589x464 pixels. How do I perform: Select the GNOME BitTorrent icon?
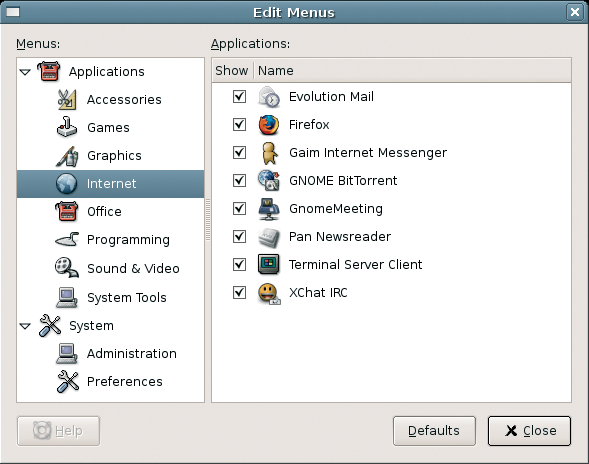(269, 180)
